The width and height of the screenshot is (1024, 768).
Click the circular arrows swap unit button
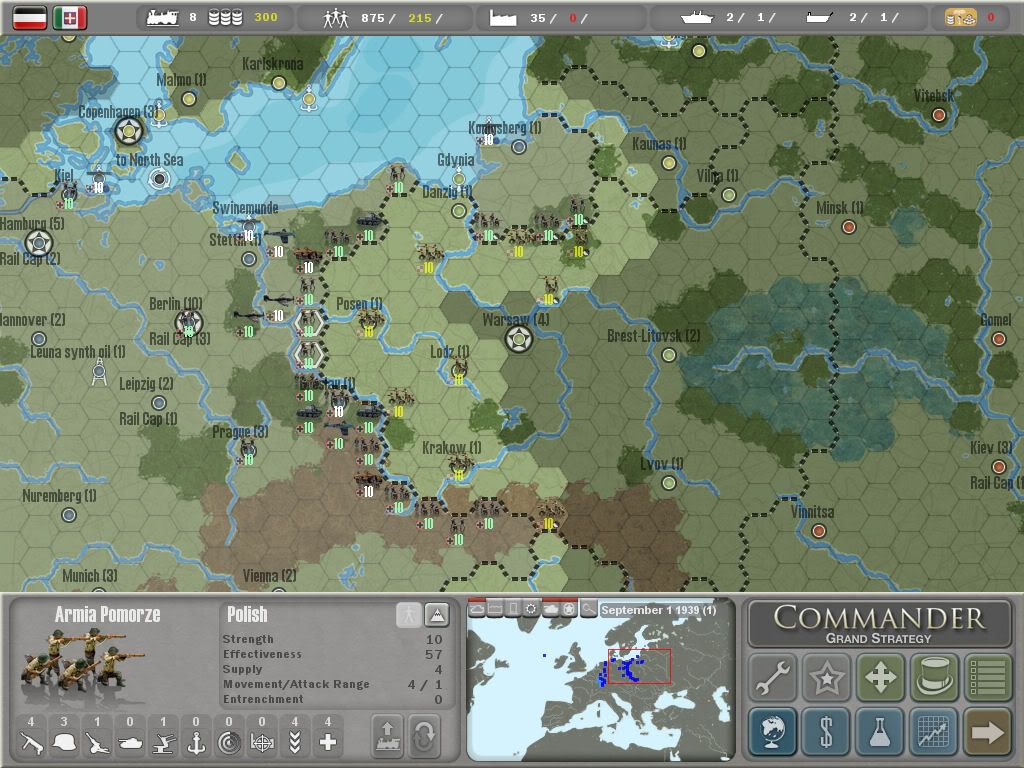click(x=424, y=737)
